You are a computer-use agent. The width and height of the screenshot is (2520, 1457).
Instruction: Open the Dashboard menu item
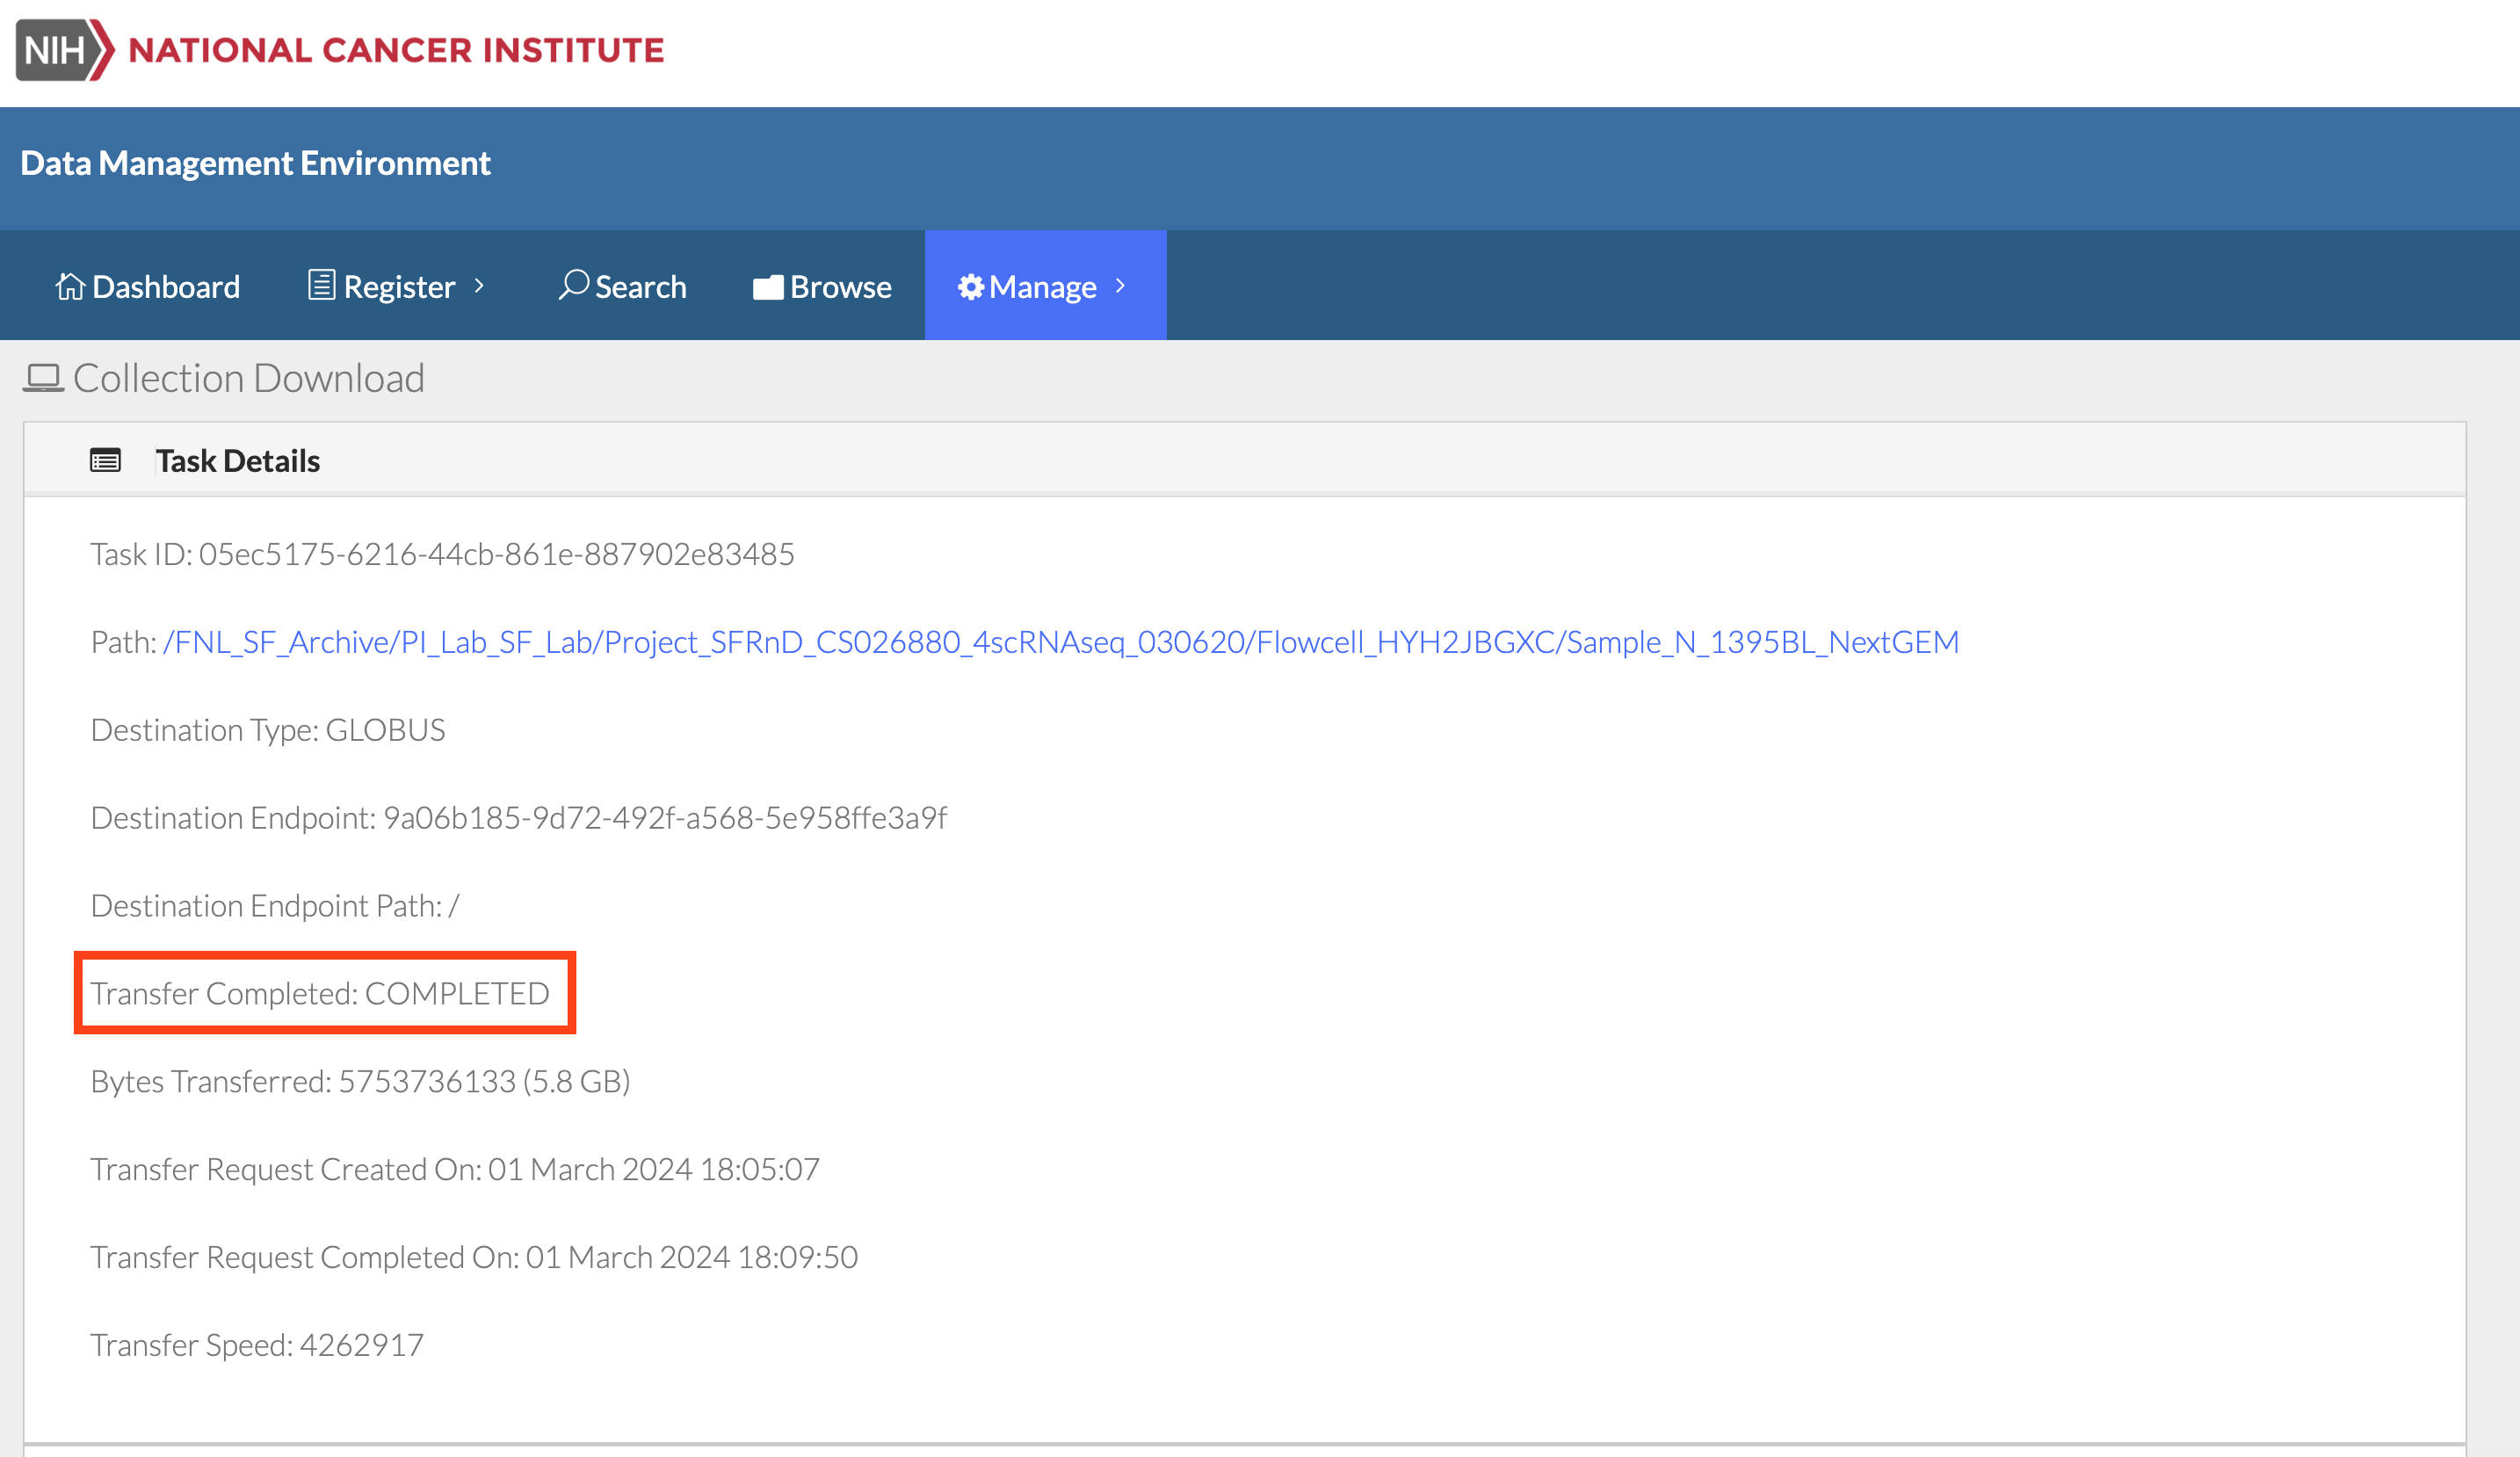click(x=165, y=287)
